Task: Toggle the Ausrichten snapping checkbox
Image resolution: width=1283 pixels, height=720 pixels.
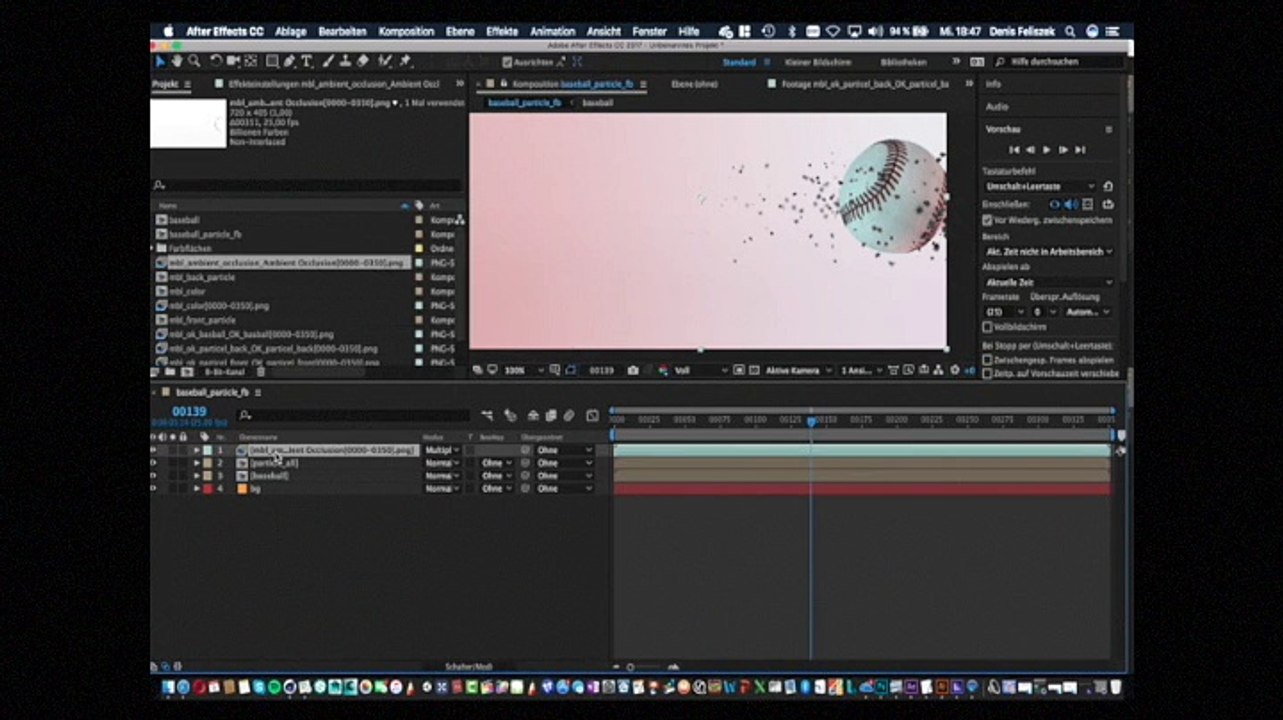Action: (x=507, y=62)
